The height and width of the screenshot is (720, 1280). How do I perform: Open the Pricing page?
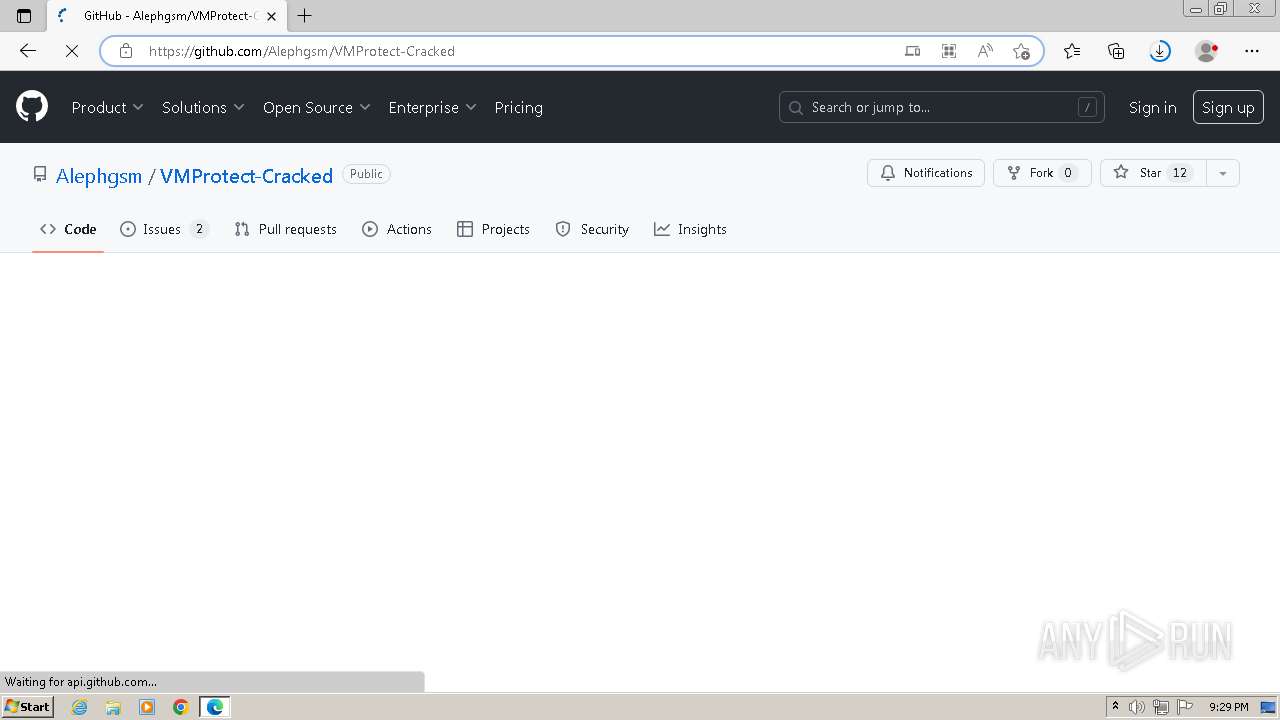tap(518, 107)
